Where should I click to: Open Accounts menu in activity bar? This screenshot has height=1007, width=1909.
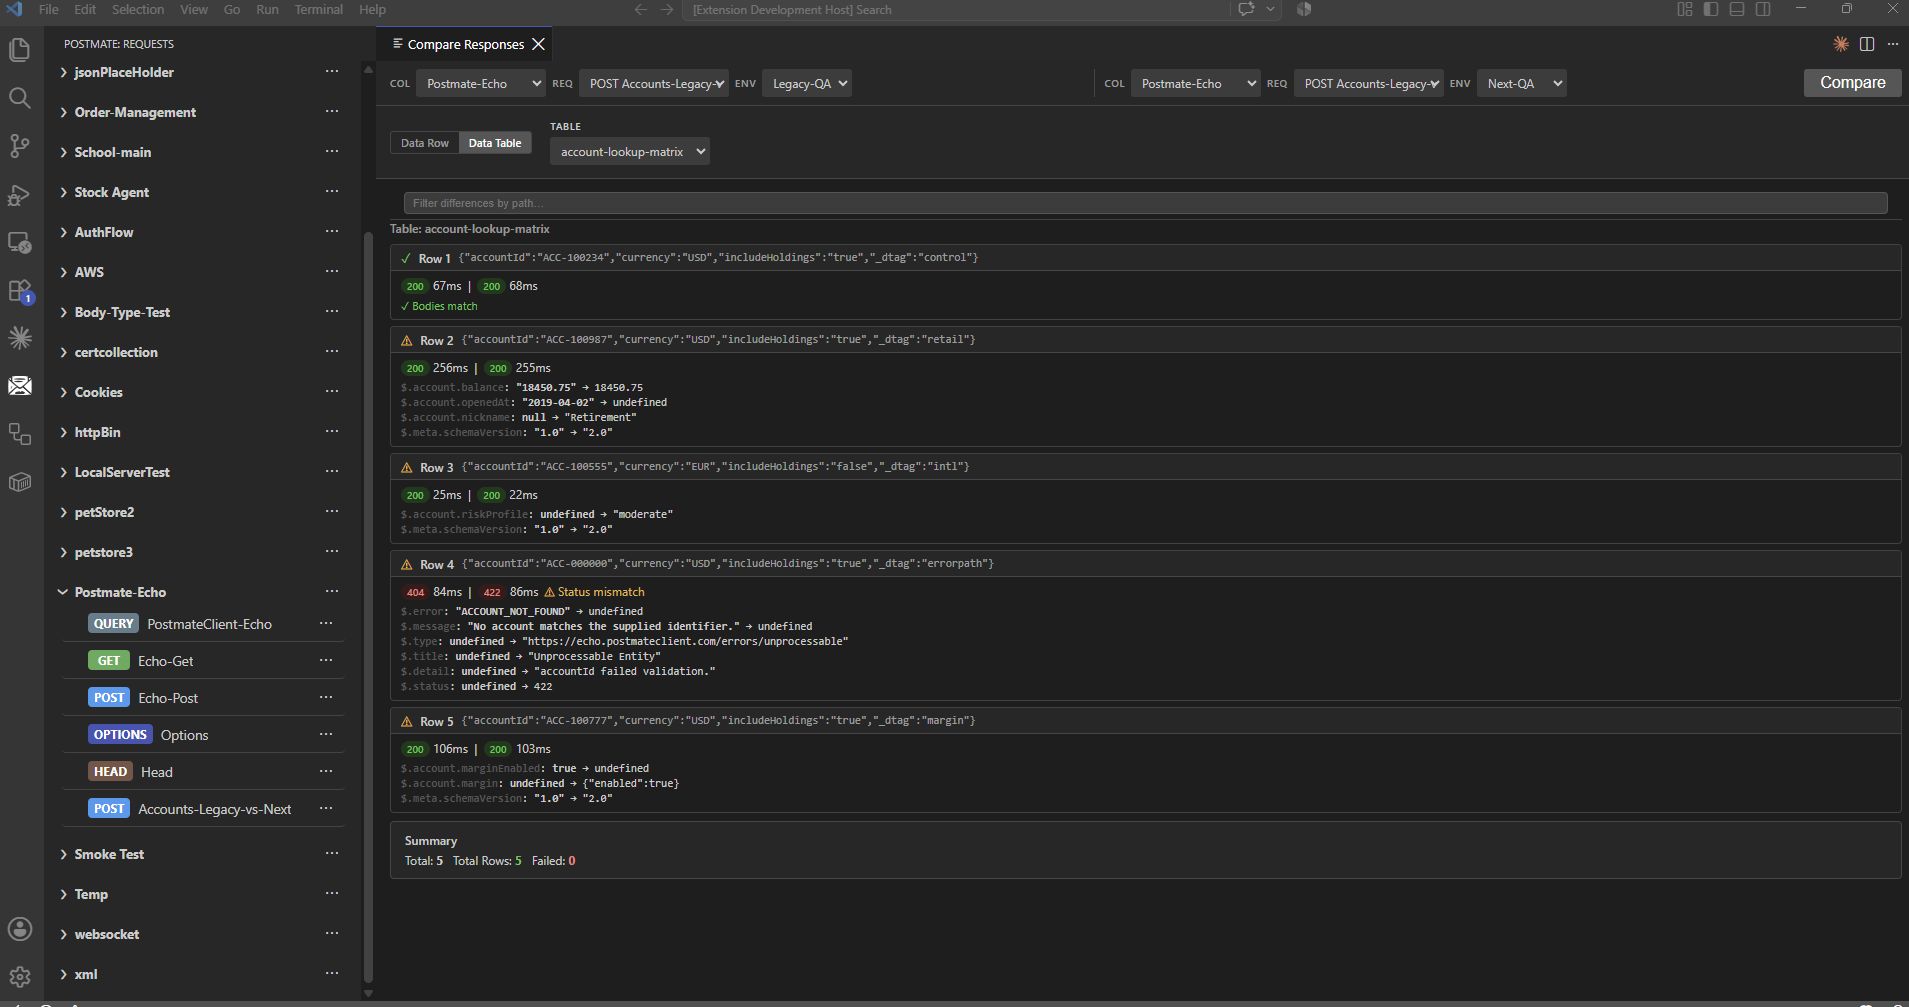(19, 929)
